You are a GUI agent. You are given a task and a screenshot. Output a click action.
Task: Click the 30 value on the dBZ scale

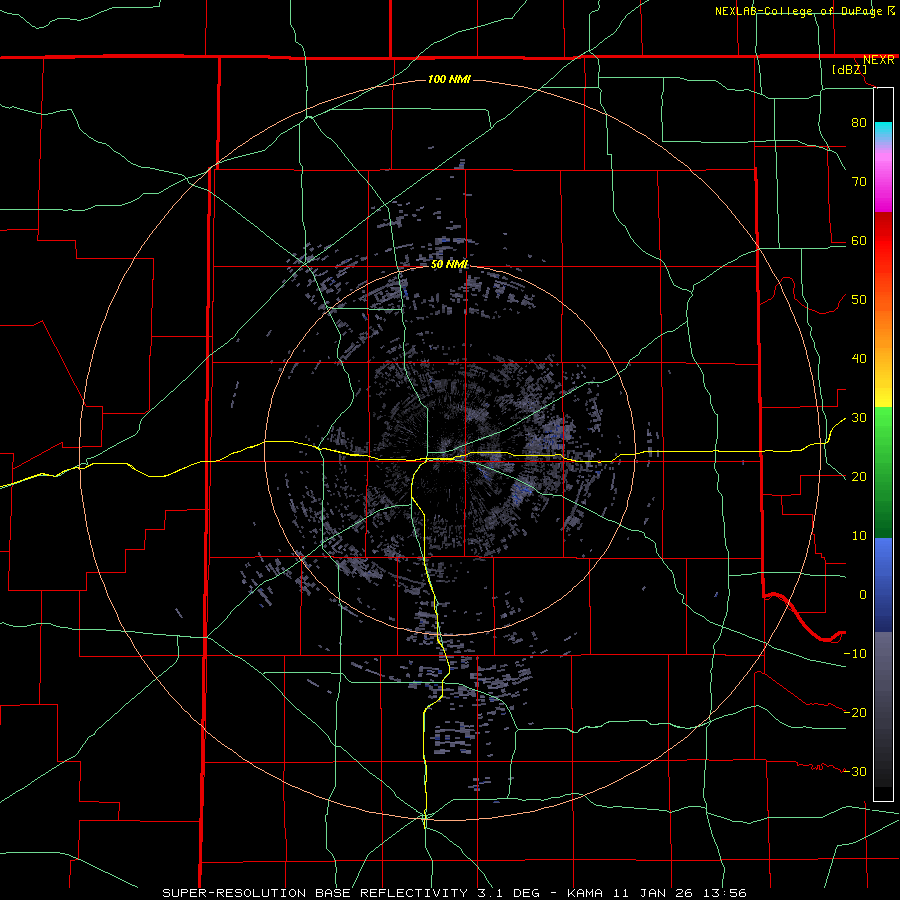(x=859, y=418)
